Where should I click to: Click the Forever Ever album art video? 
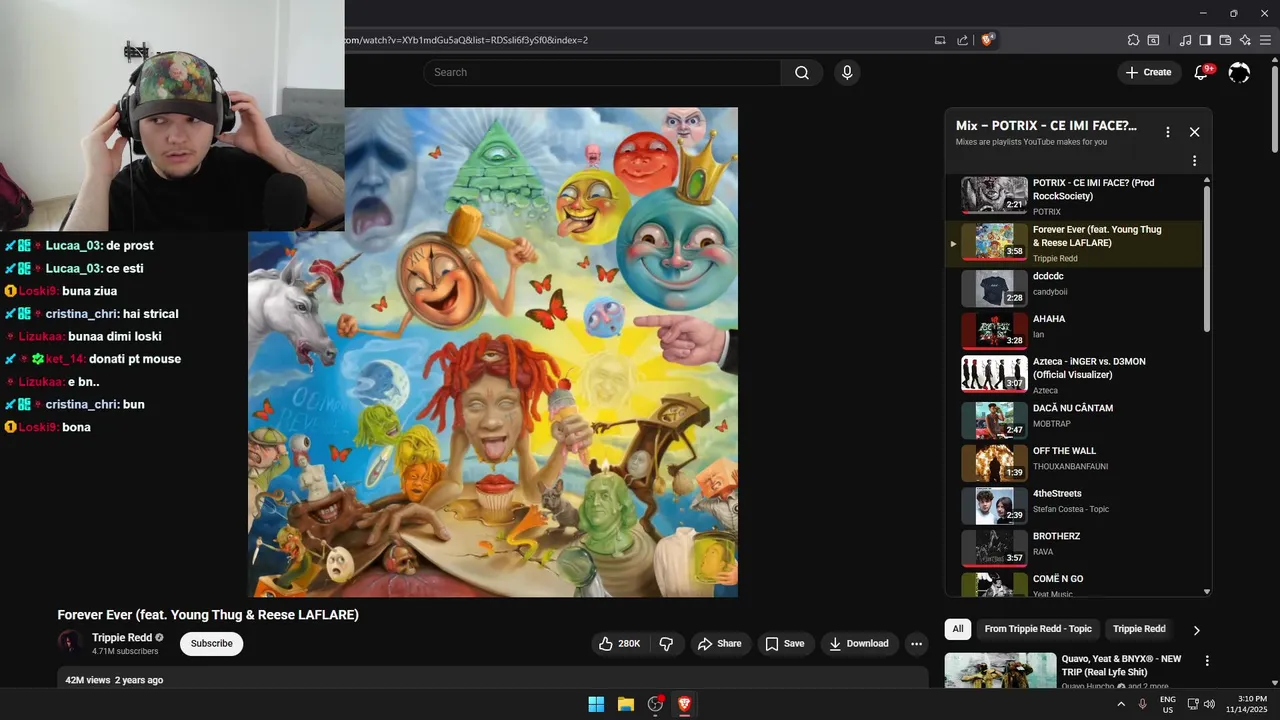click(493, 352)
